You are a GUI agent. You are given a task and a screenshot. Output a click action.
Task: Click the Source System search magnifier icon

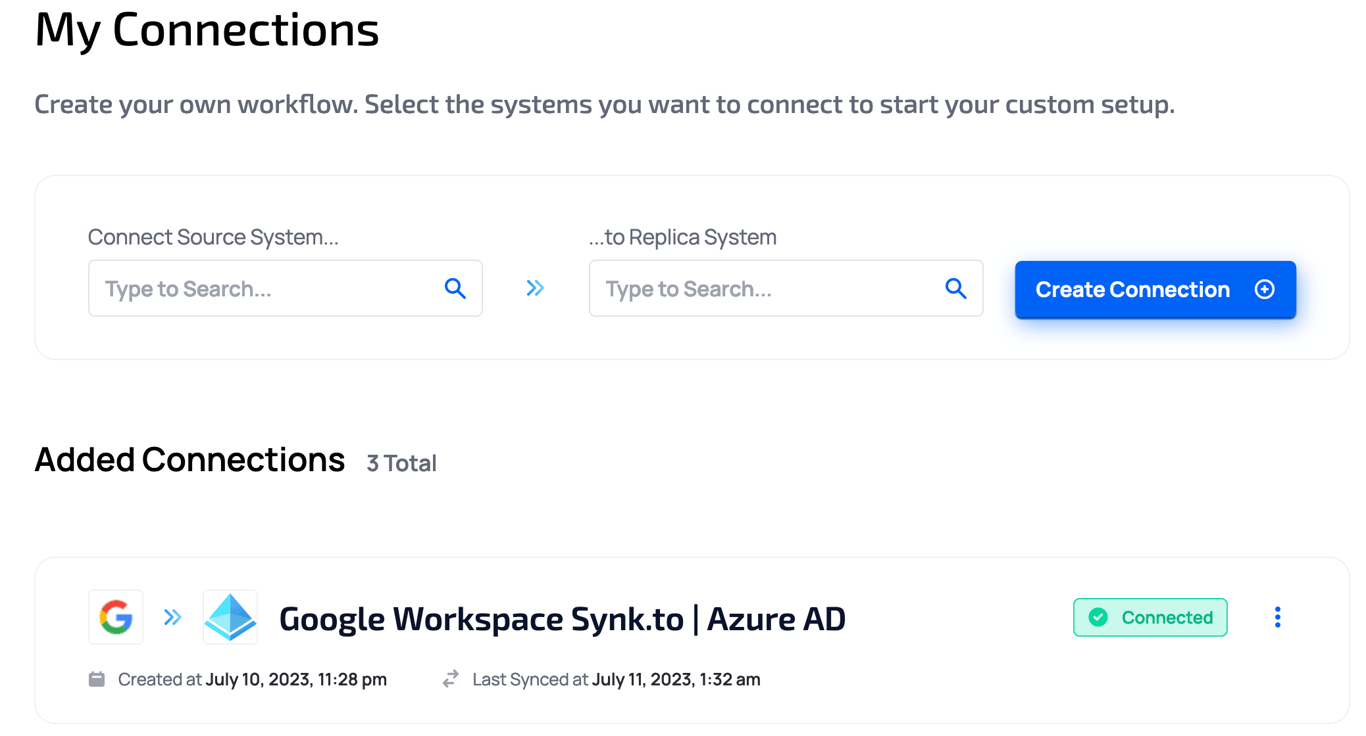(455, 289)
